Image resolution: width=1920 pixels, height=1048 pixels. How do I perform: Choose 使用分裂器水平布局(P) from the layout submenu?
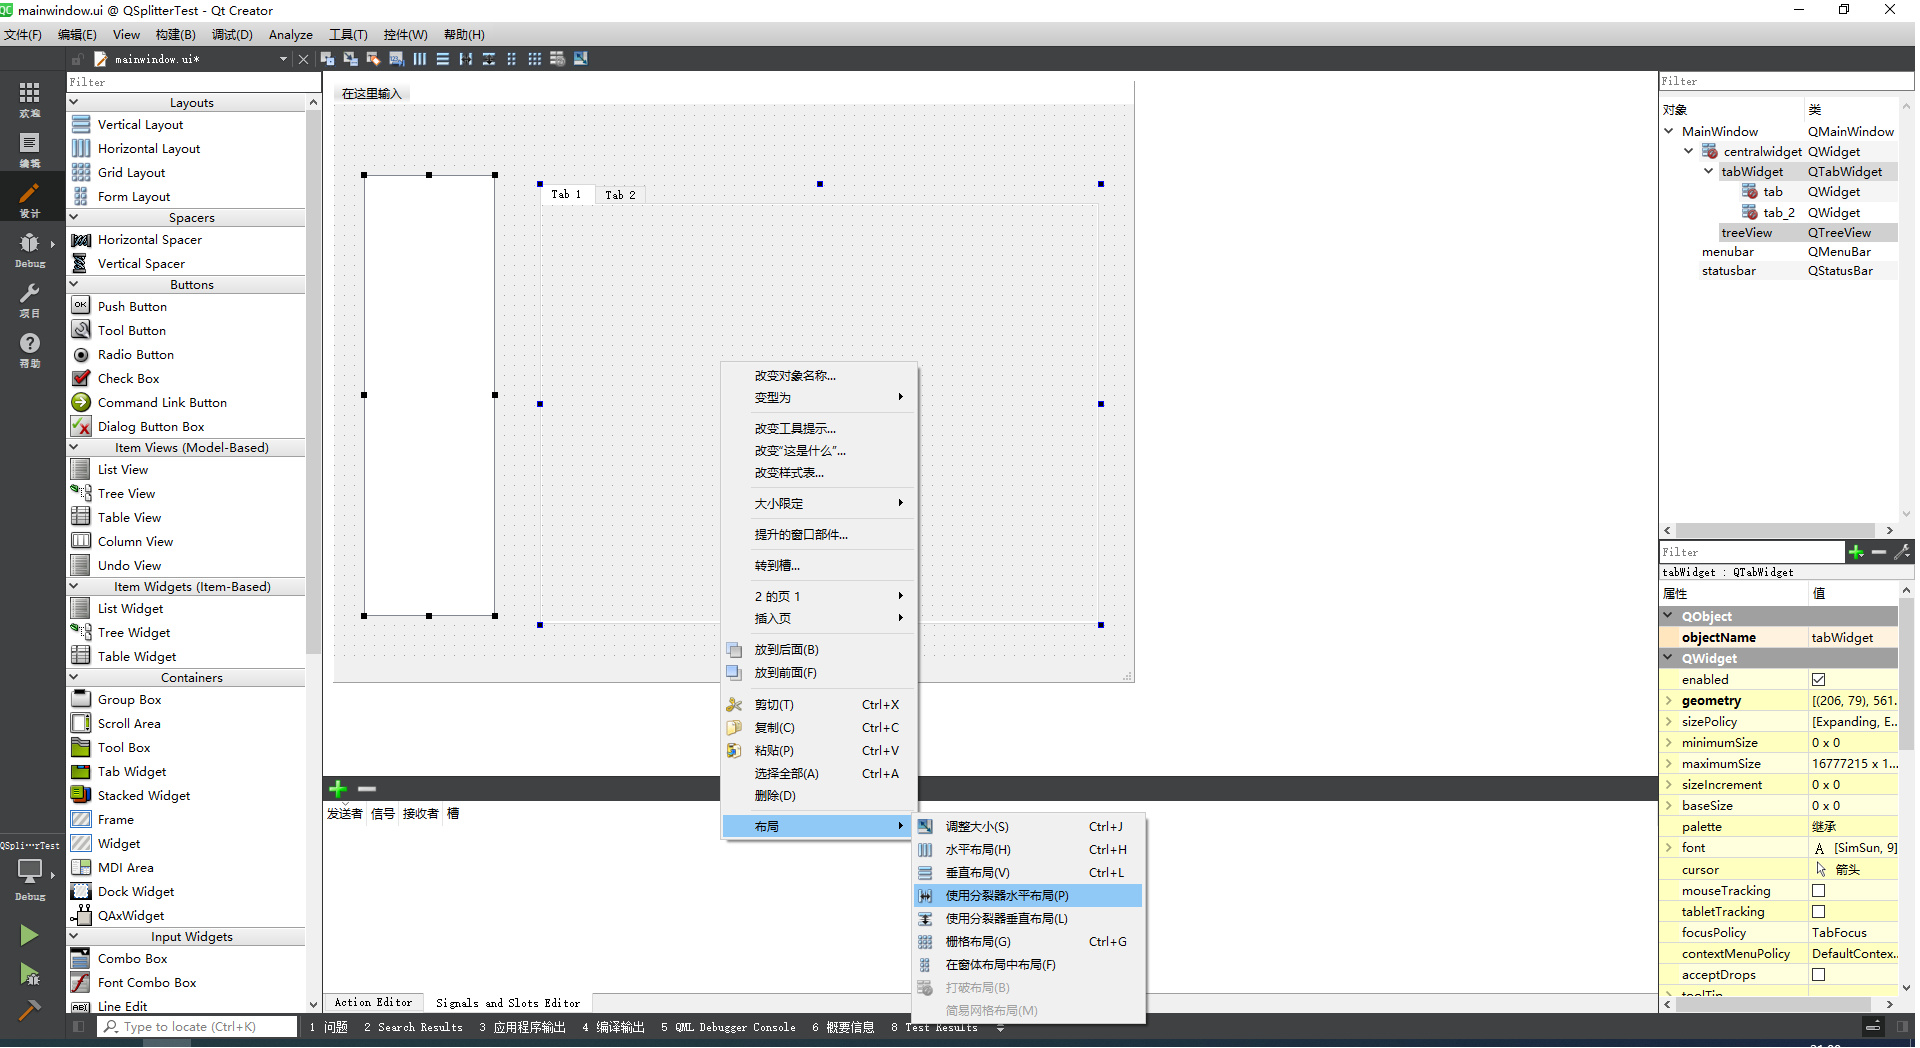tap(1029, 896)
